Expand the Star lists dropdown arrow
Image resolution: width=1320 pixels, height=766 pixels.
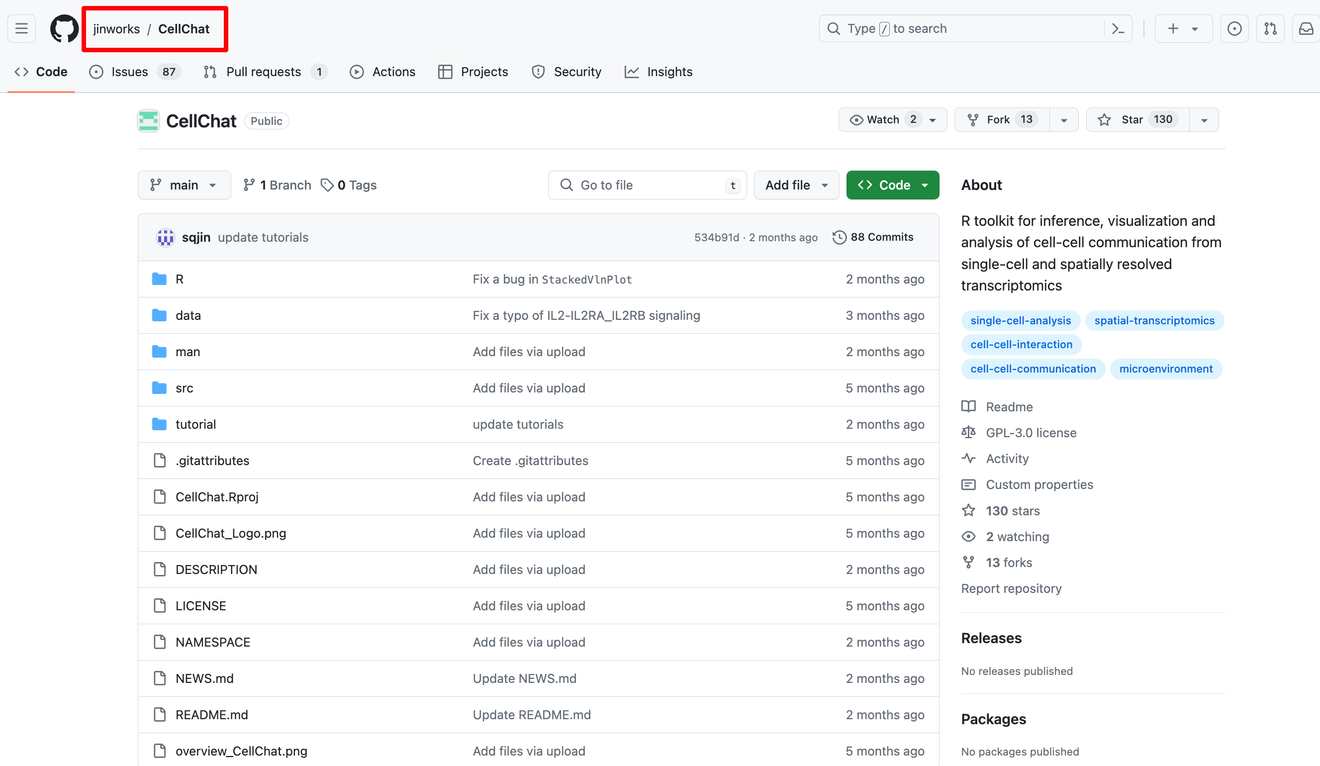[x=1204, y=120]
